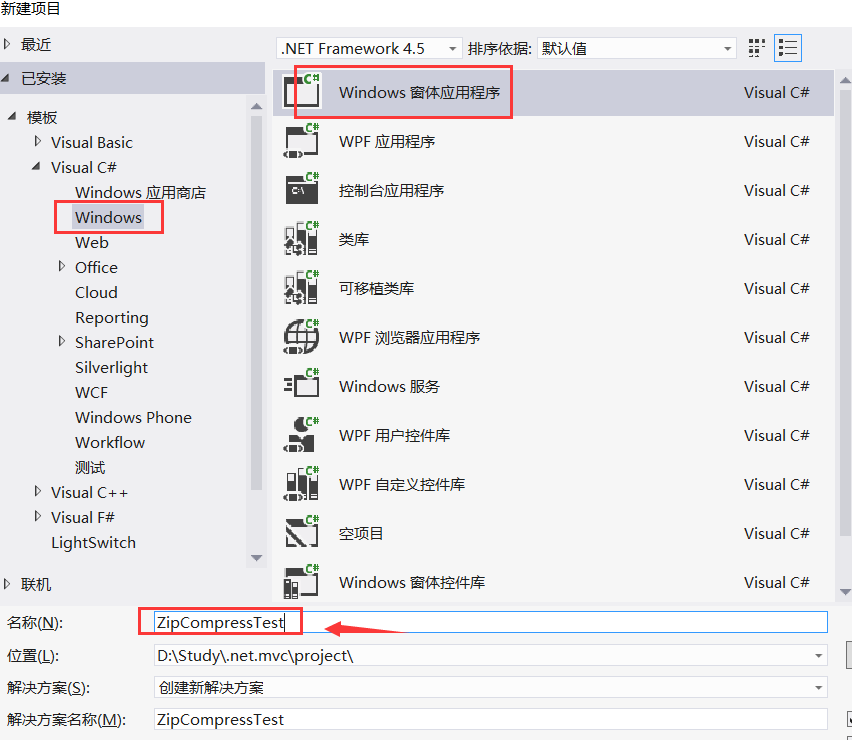The height and width of the screenshot is (740, 852).
Task: Click the 空项目 empty project icon
Action: (x=301, y=534)
